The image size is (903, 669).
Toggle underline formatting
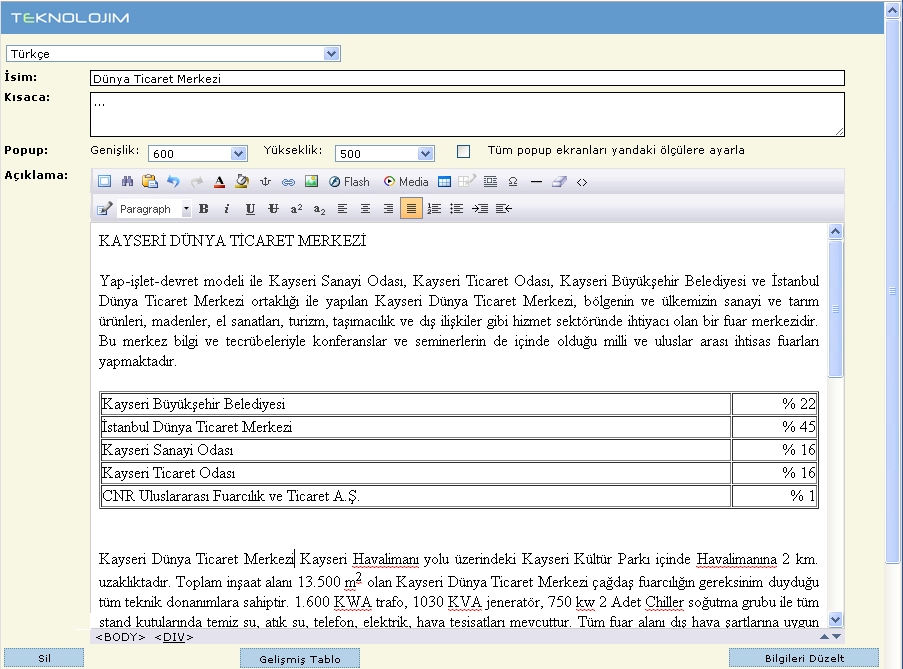tap(250, 208)
